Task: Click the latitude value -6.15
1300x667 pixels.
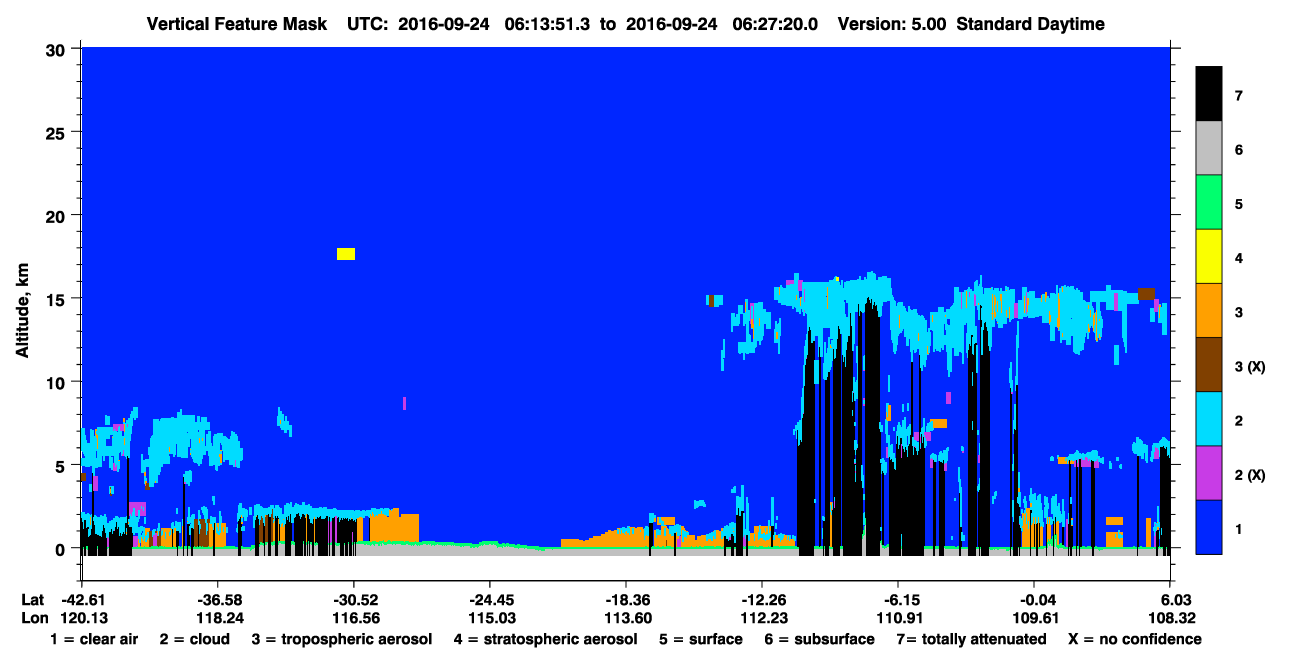Action: (898, 599)
